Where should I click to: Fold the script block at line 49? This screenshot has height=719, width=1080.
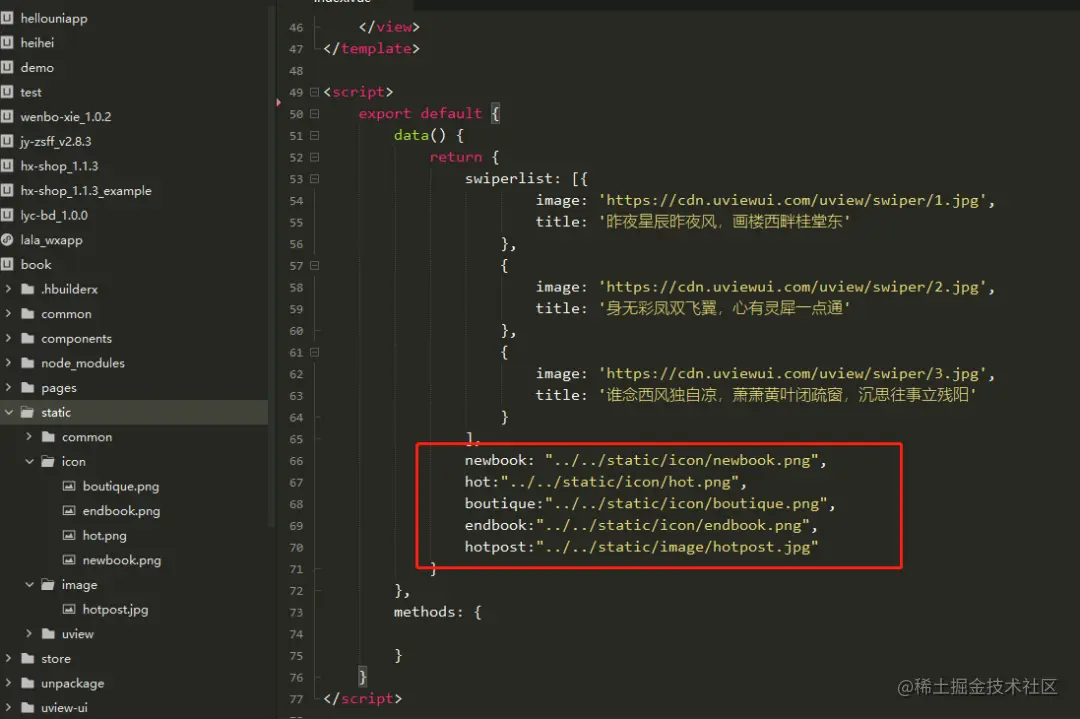coord(315,92)
